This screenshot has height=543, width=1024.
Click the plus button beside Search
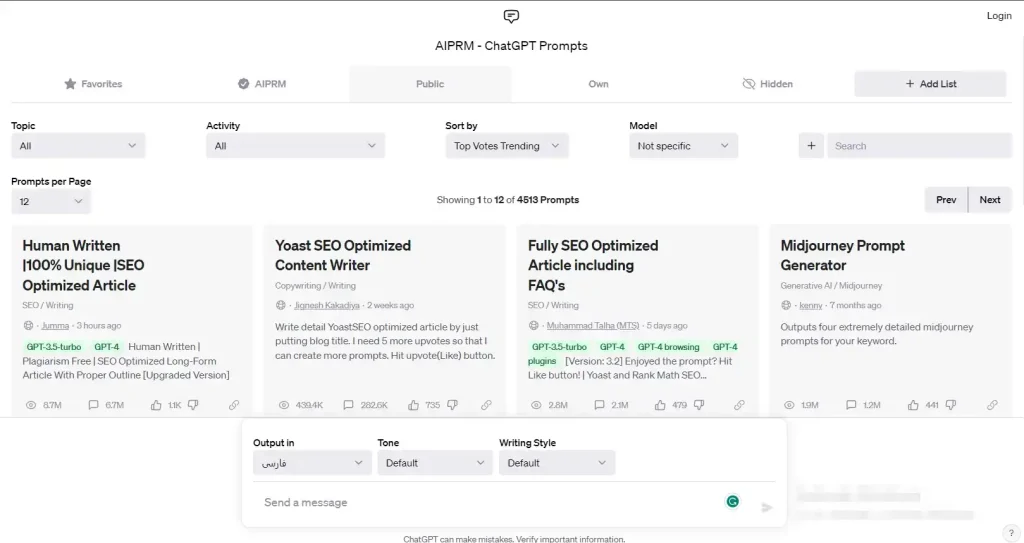tap(811, 146)
